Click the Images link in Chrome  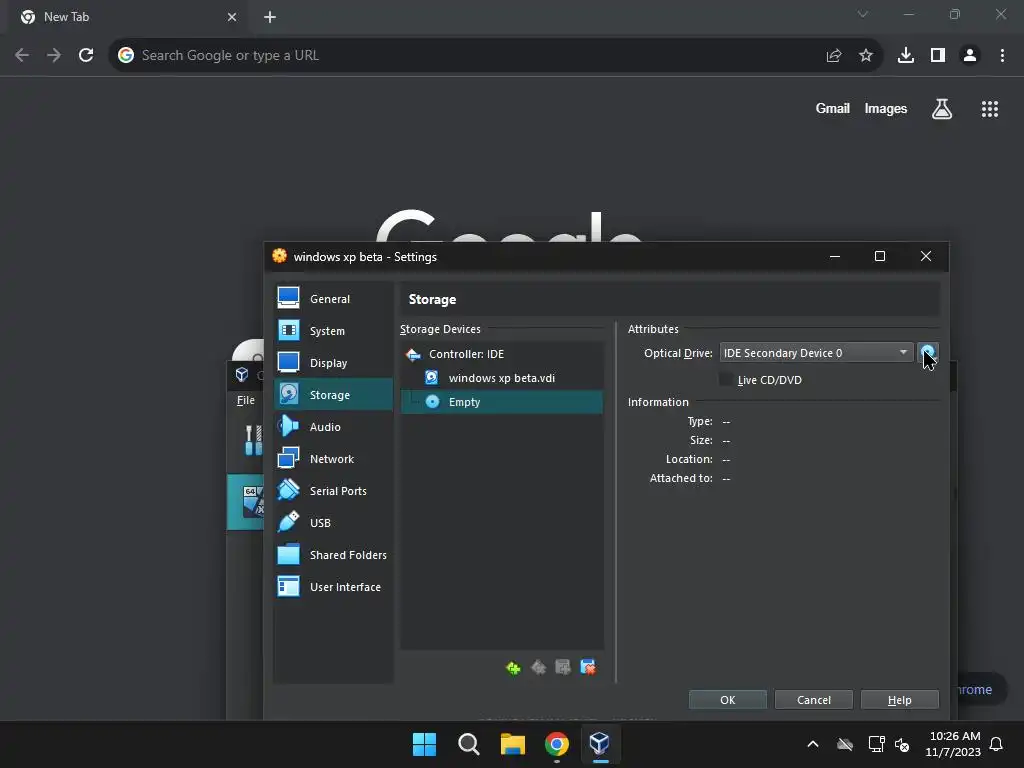coord(886,108)
